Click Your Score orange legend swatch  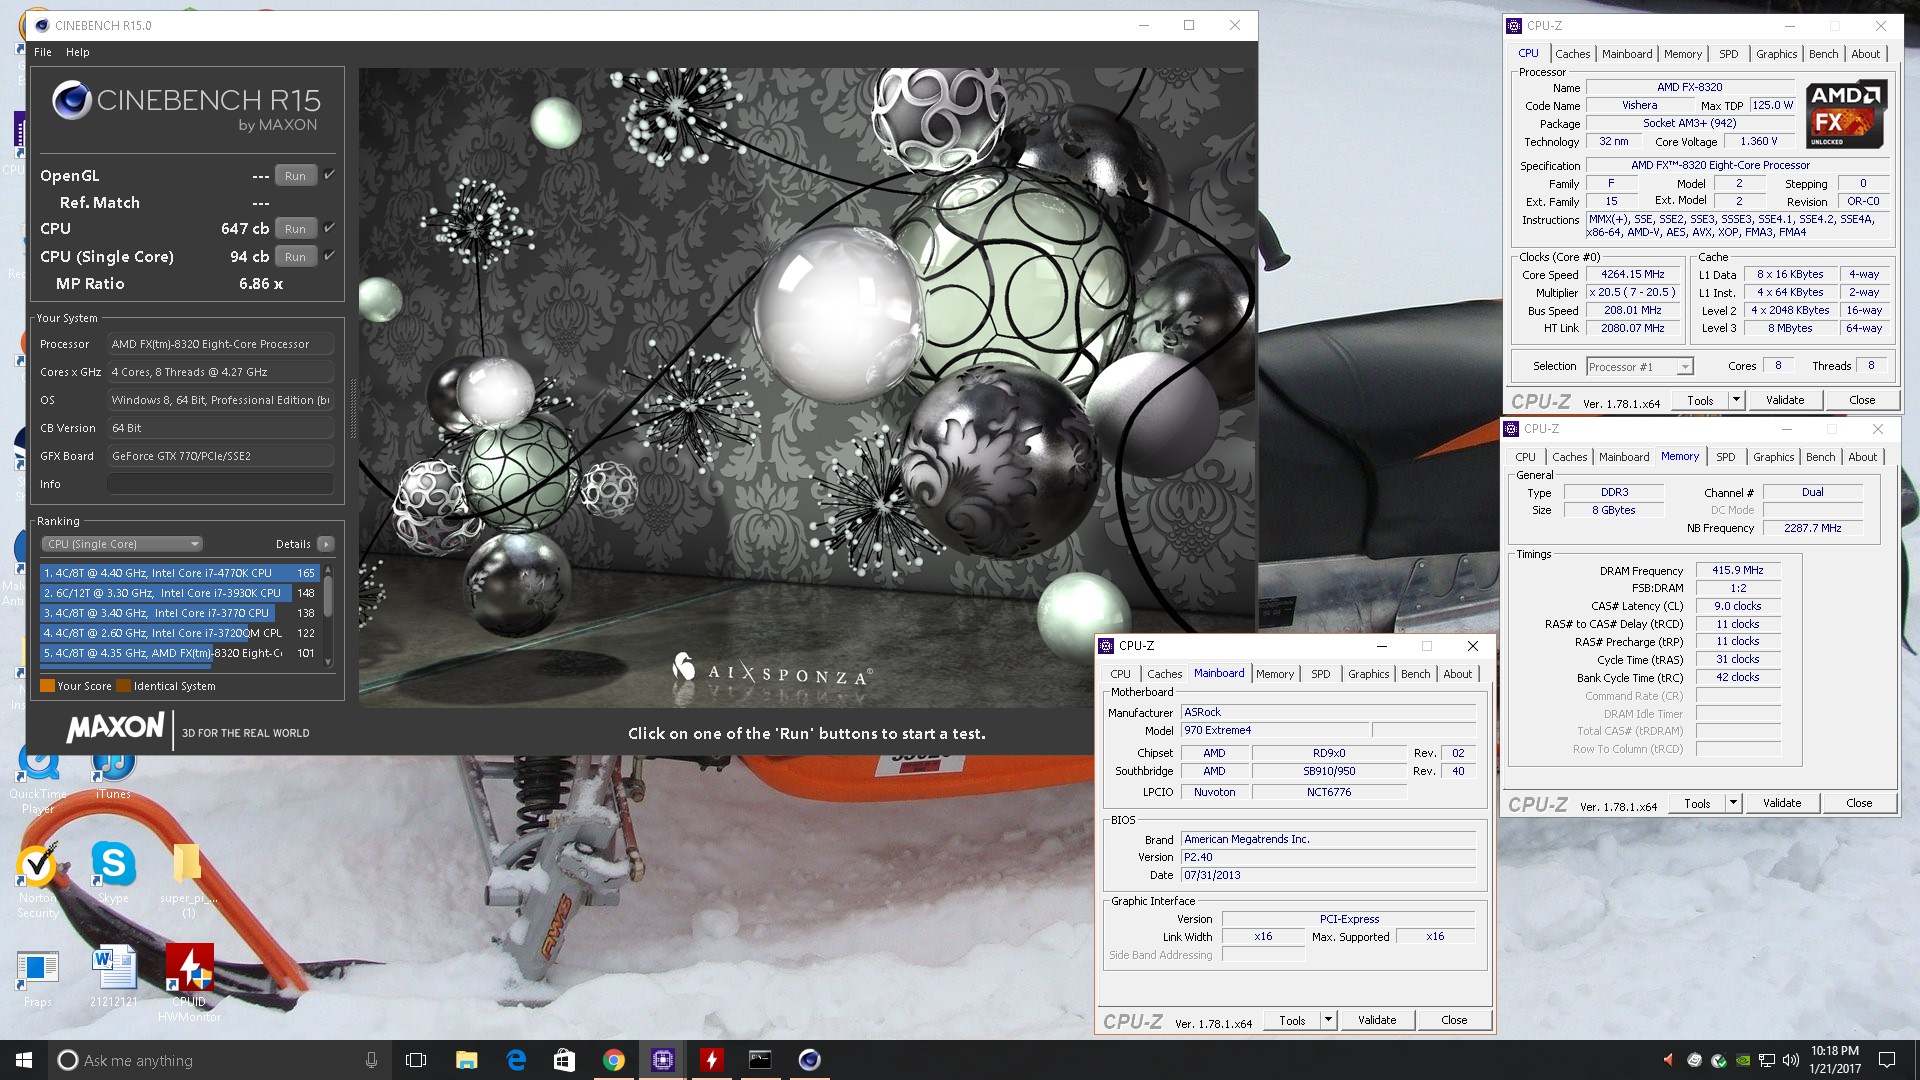tap(47, 686)
